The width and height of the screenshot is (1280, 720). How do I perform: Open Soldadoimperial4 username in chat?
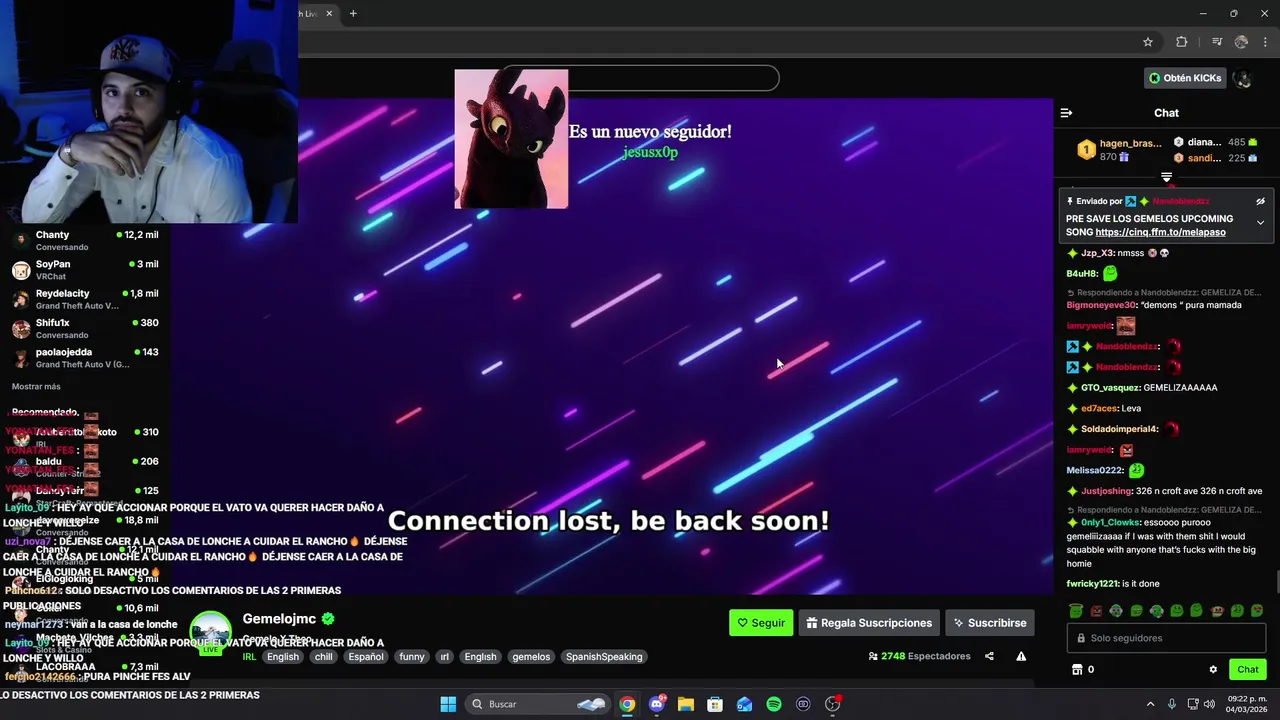(x=1119, y=429)
